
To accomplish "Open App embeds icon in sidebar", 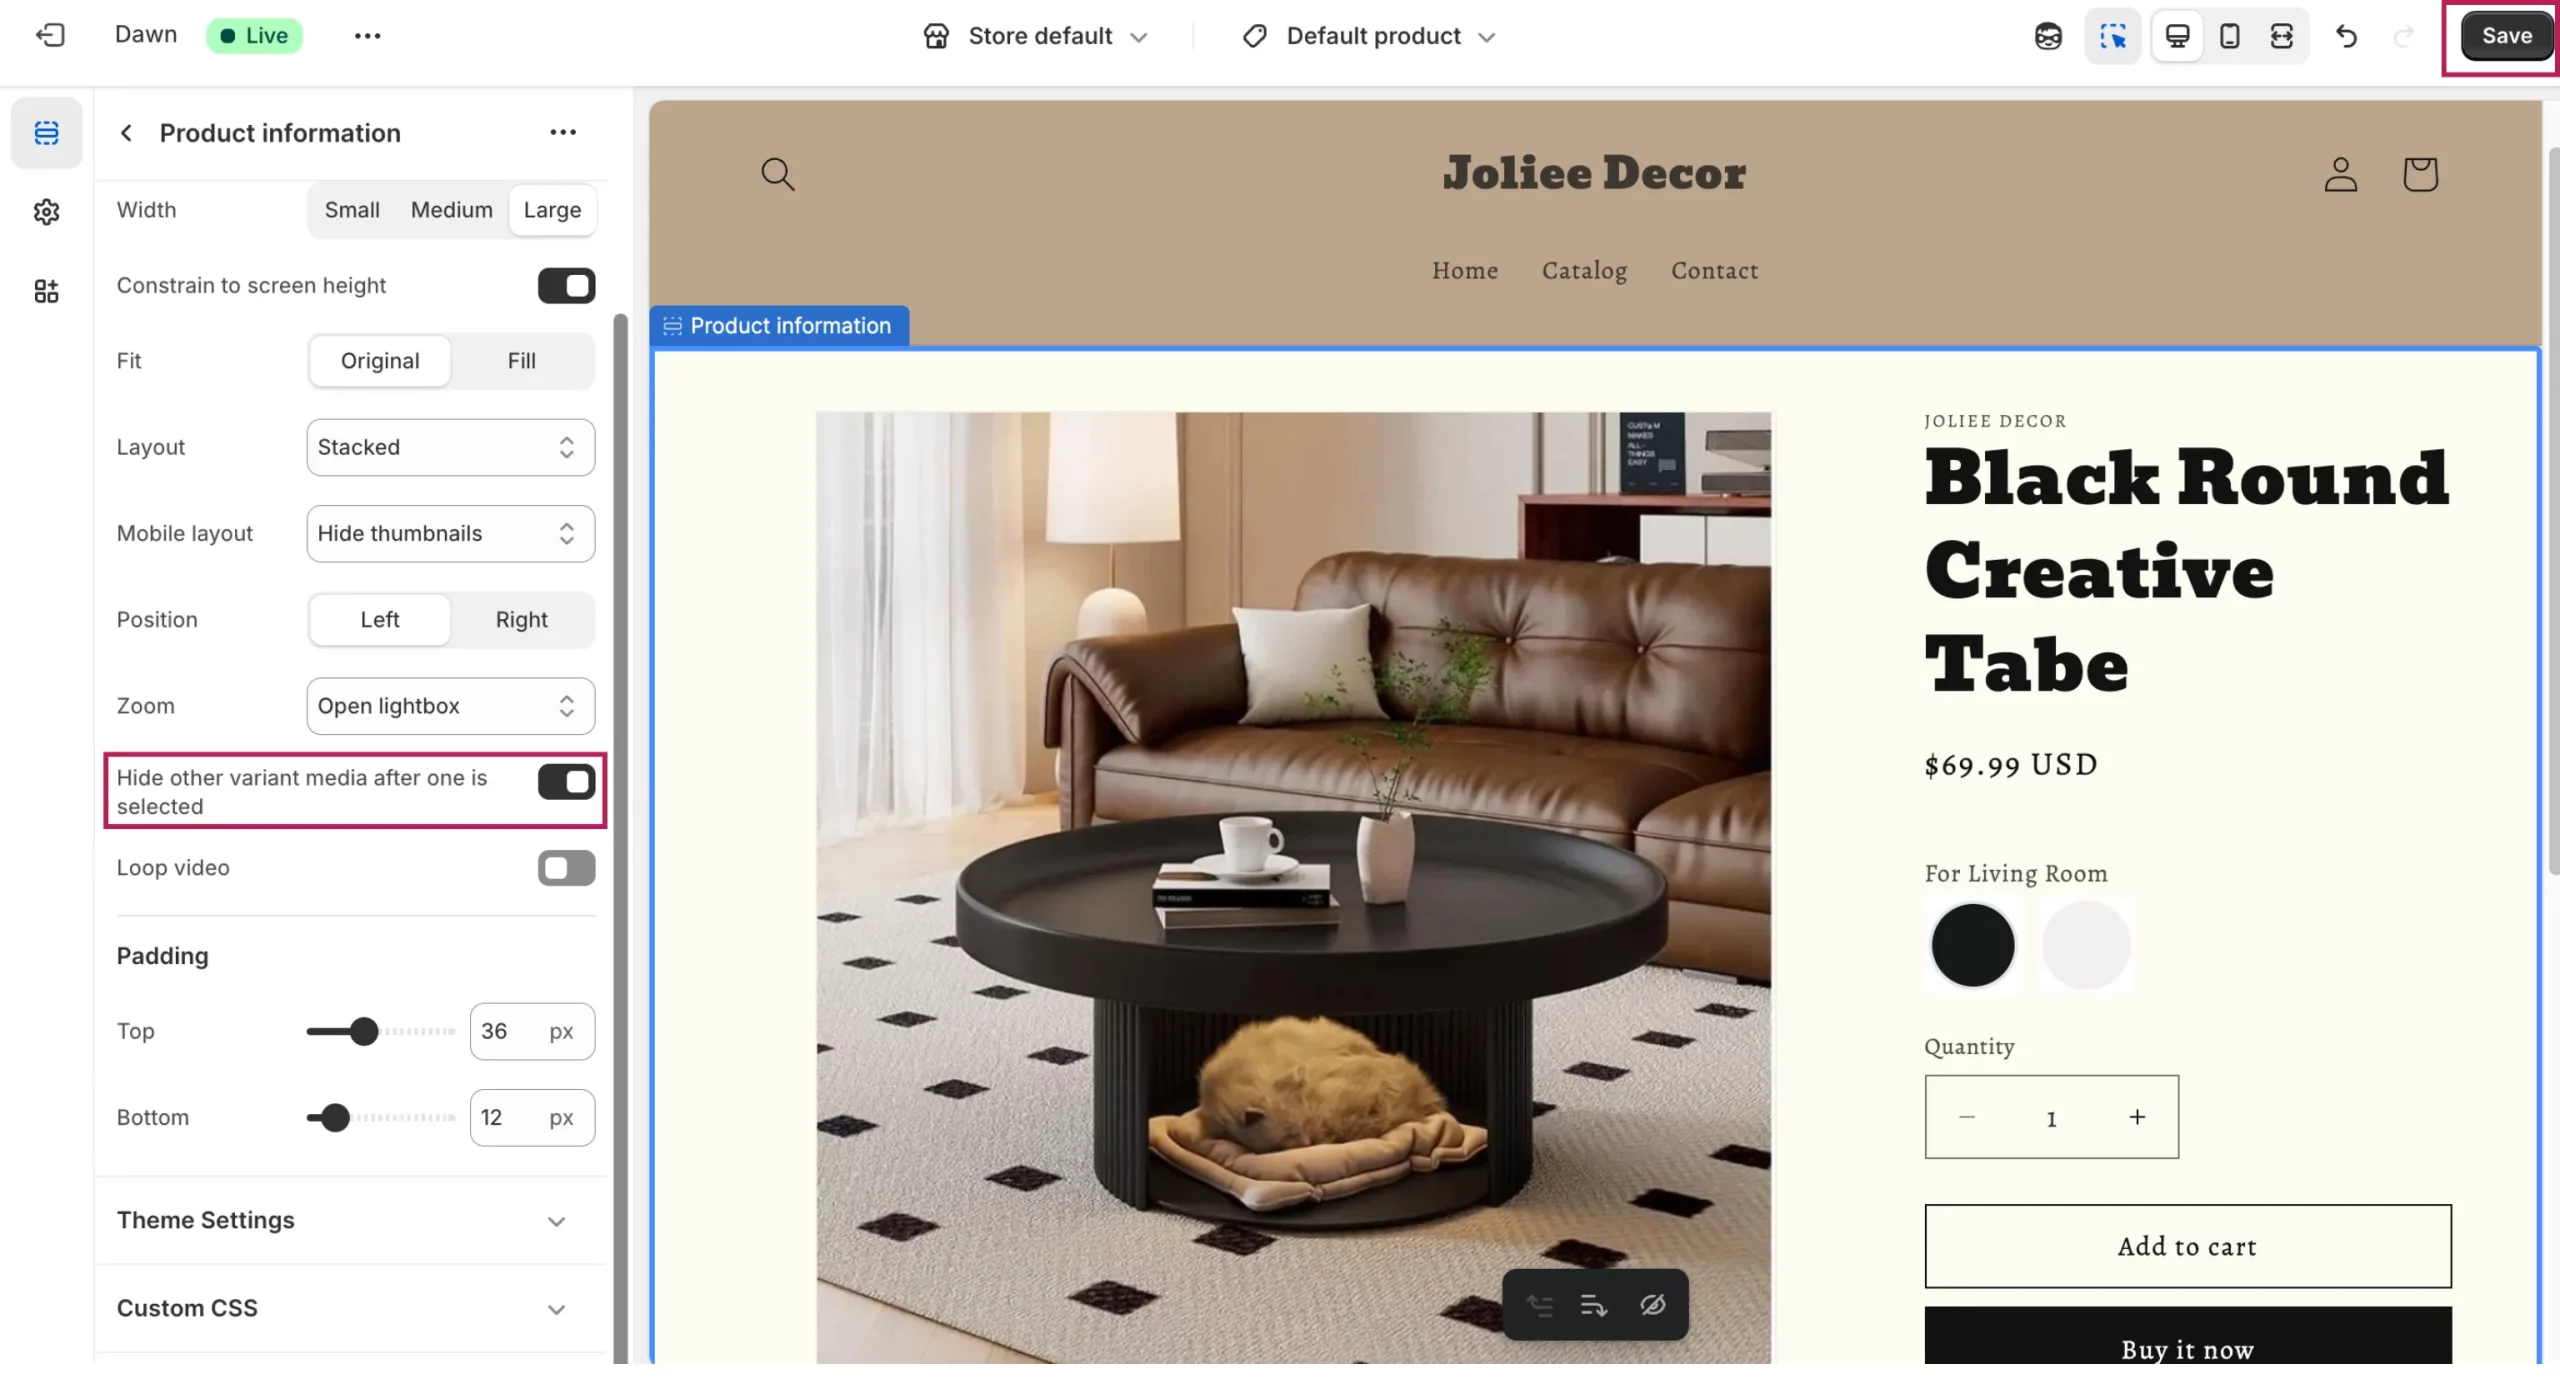I will (x=46, y=291).
